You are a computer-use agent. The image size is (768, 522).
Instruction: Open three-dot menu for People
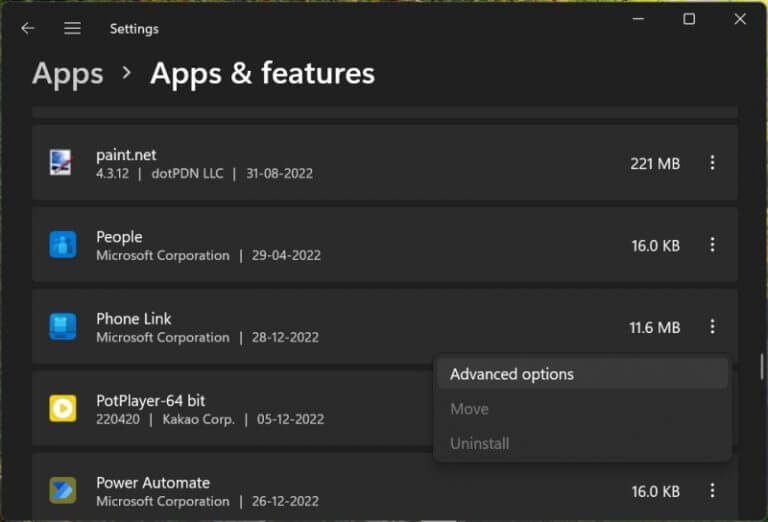click(x=712, y=244)
